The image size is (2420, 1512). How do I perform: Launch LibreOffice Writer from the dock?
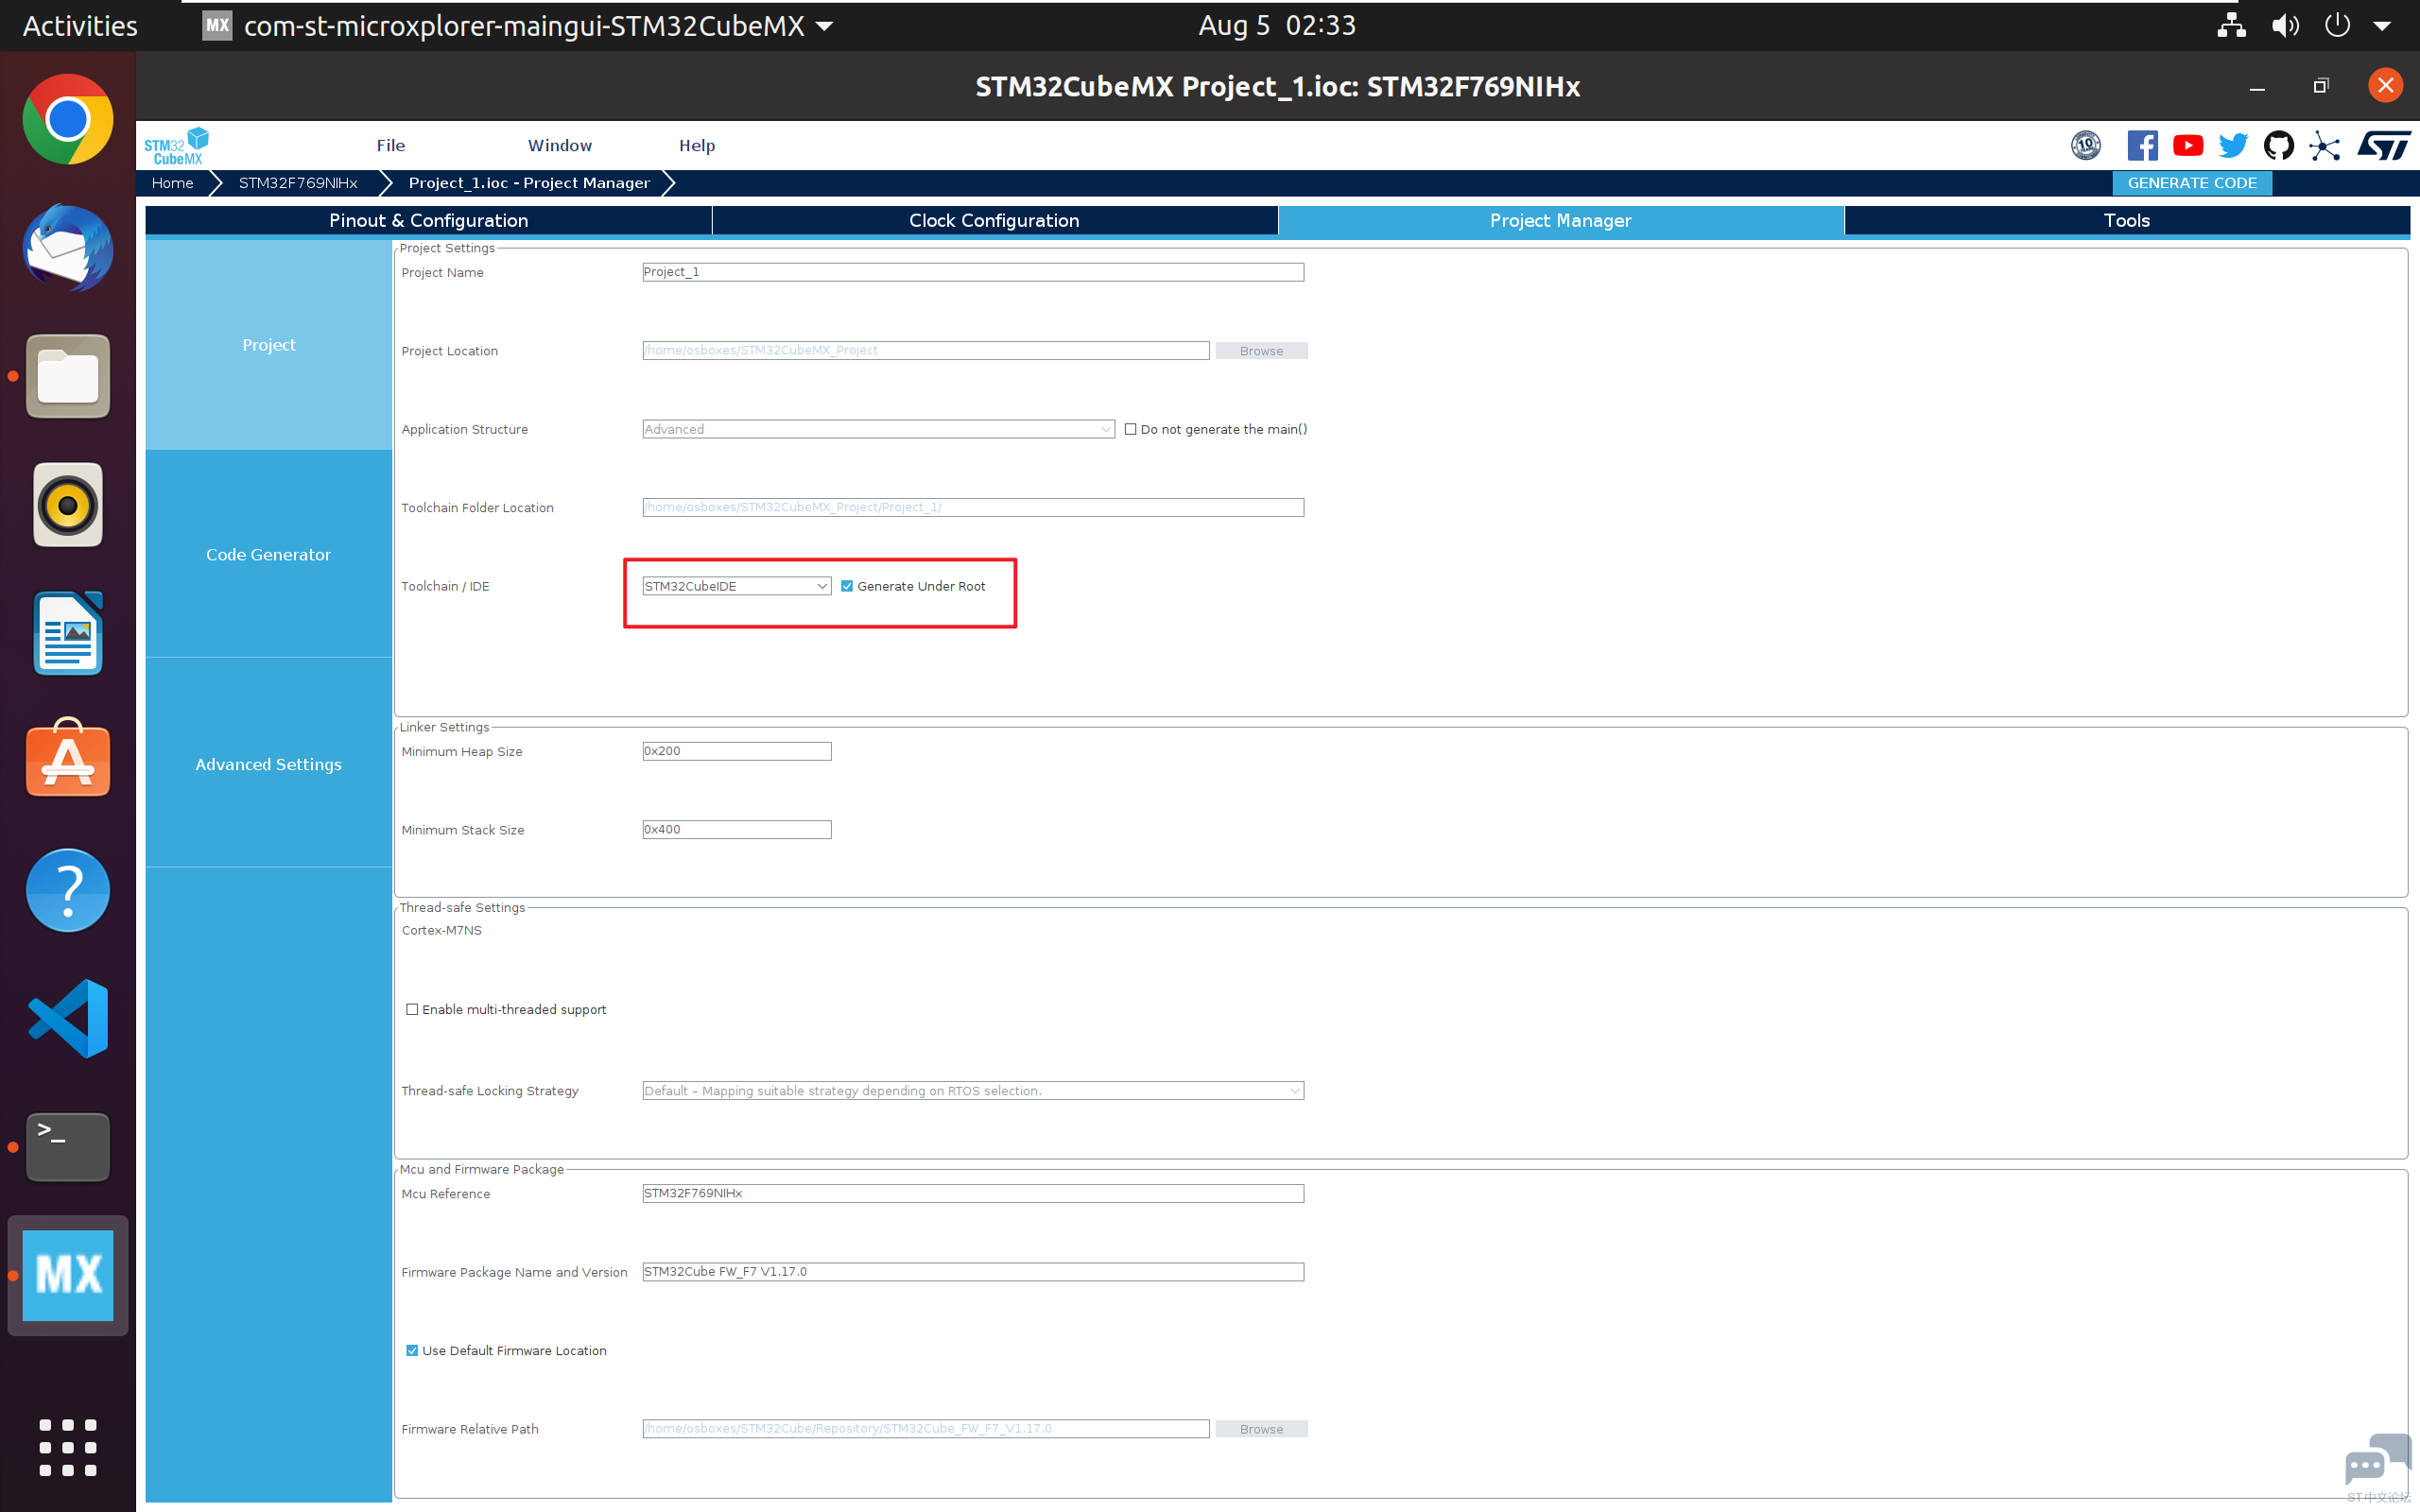[68, 633]
